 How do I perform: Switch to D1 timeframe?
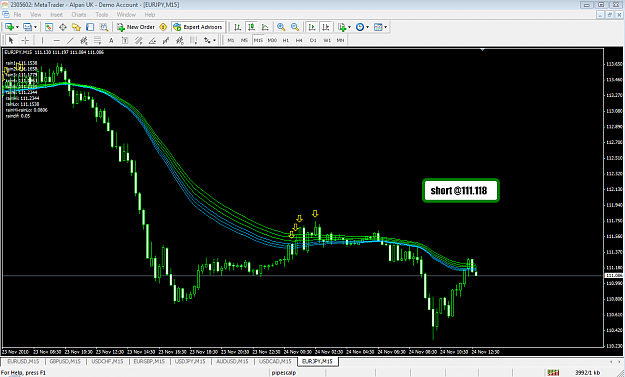point(313,40)
